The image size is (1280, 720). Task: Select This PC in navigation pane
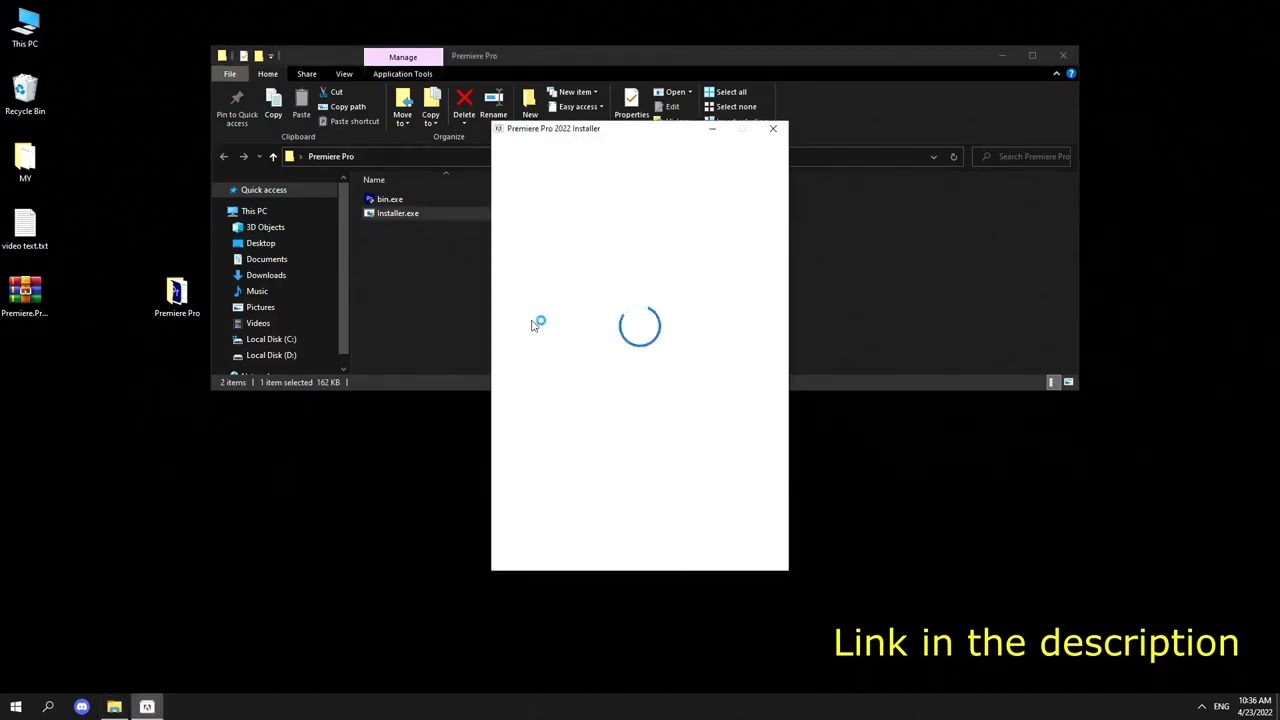tap(254, 211)
